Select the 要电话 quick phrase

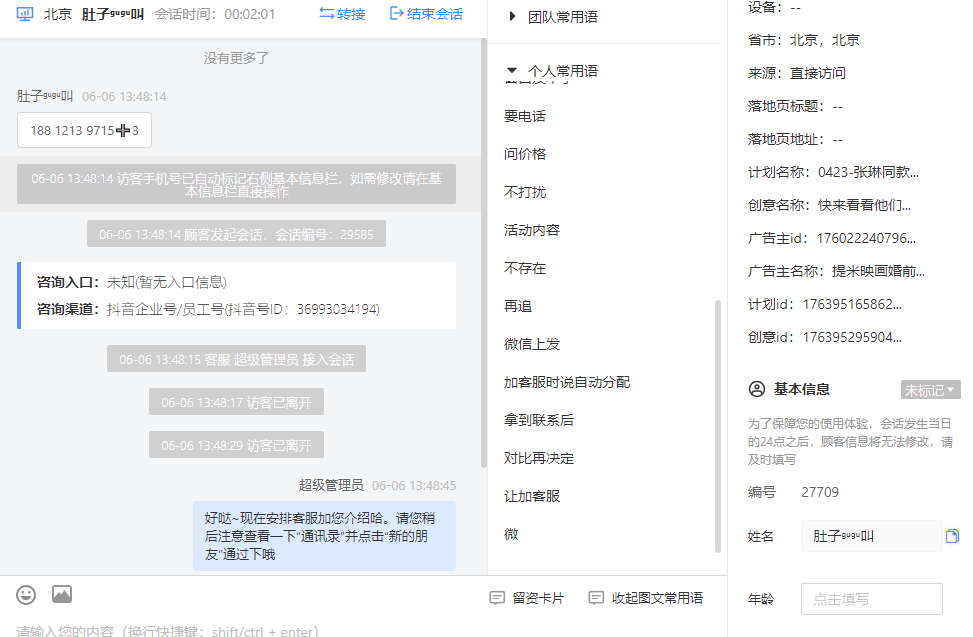click(525, 116)
